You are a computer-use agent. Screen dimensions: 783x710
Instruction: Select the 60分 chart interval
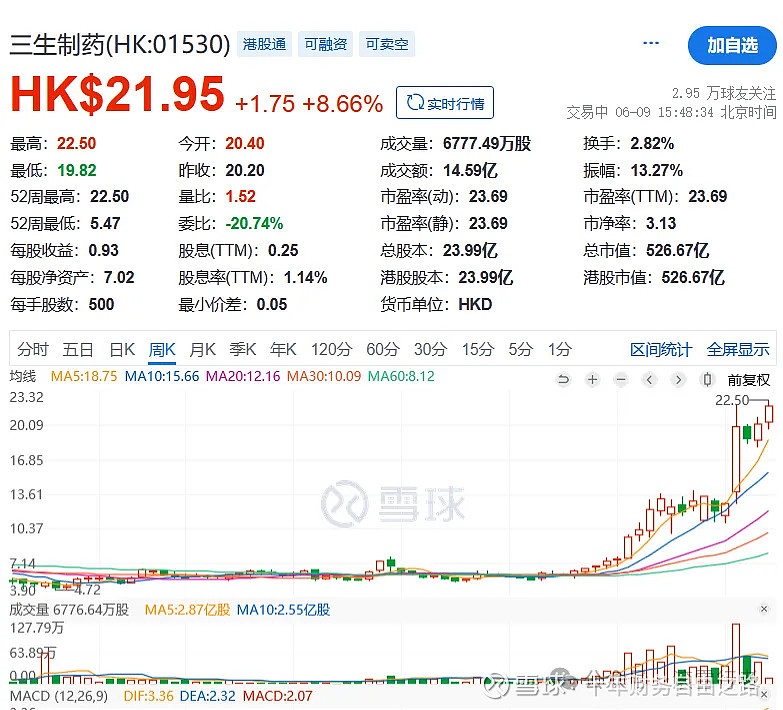pyautogui.click(x=383, y=350)
